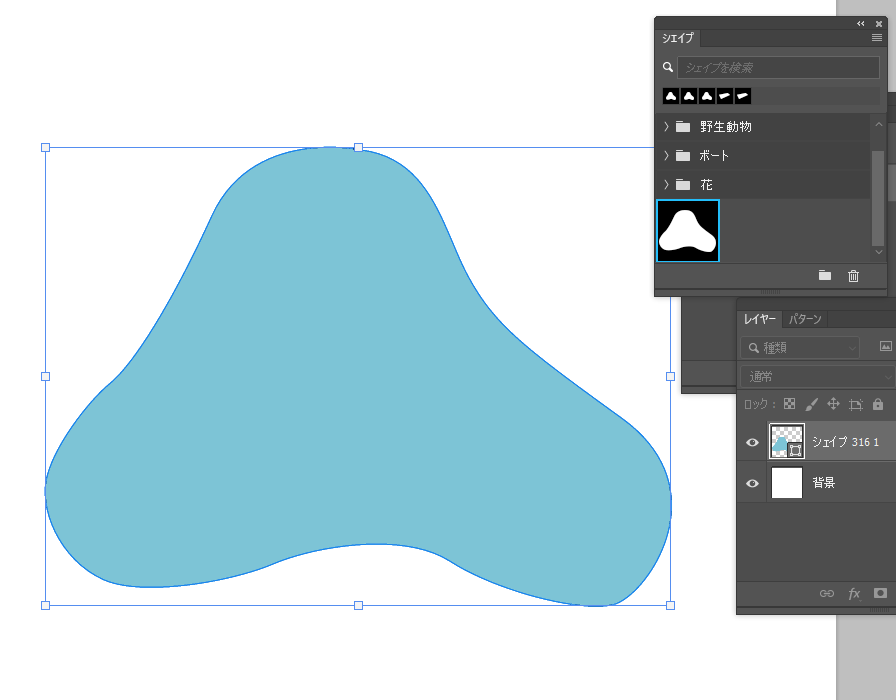Open the 通常 blend mode dropdown
The image size is (896, 700).
click(x=816, y=376)
